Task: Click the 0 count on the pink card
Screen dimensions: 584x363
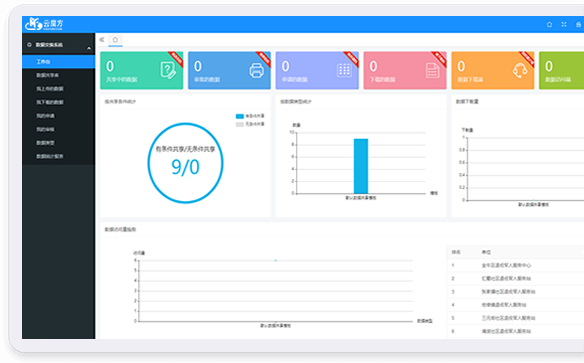Action: coord(373,66)
